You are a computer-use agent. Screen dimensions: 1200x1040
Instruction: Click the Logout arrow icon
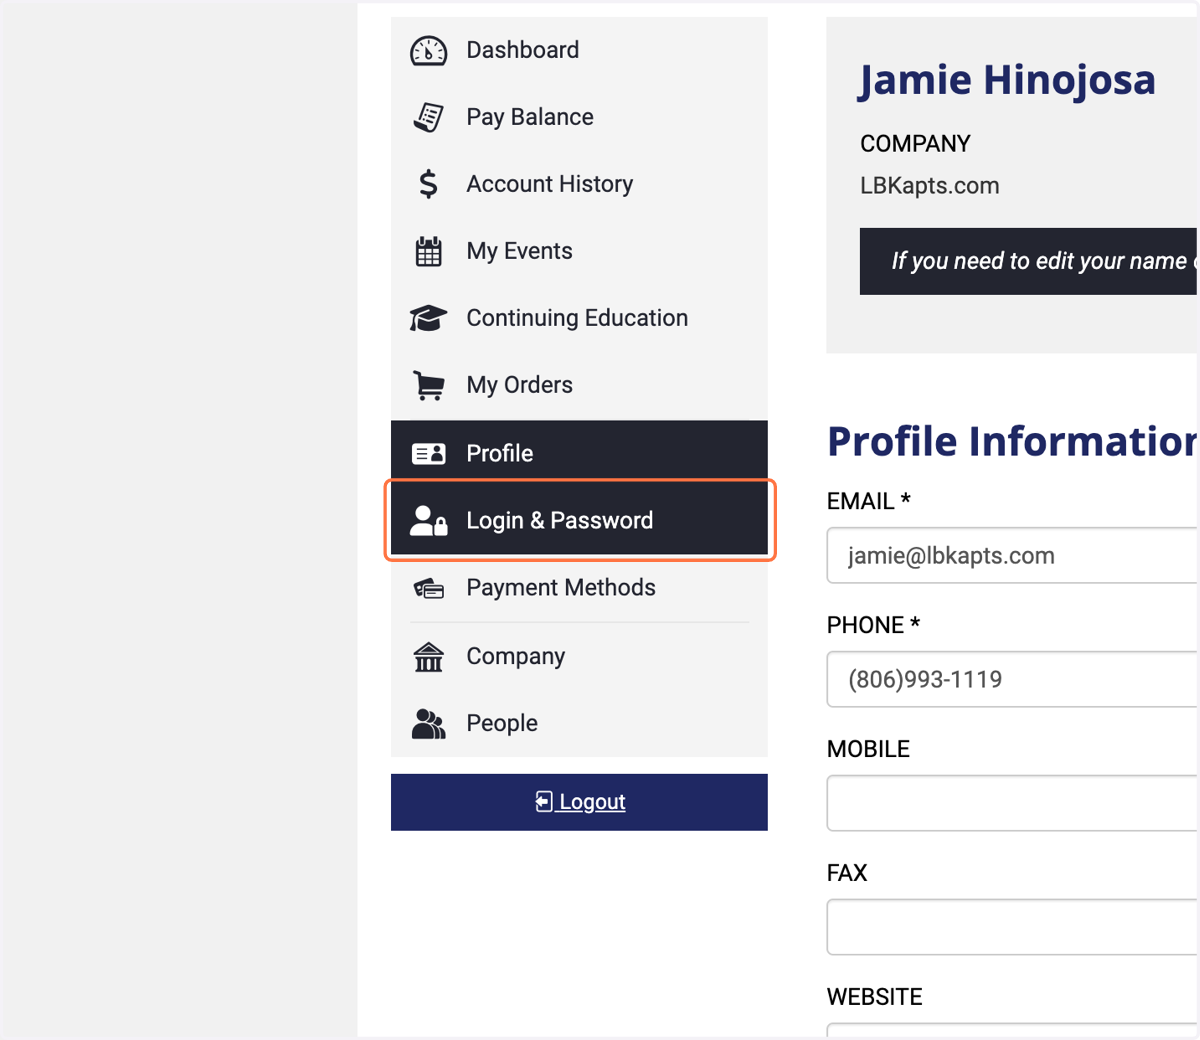coord(544,801)
